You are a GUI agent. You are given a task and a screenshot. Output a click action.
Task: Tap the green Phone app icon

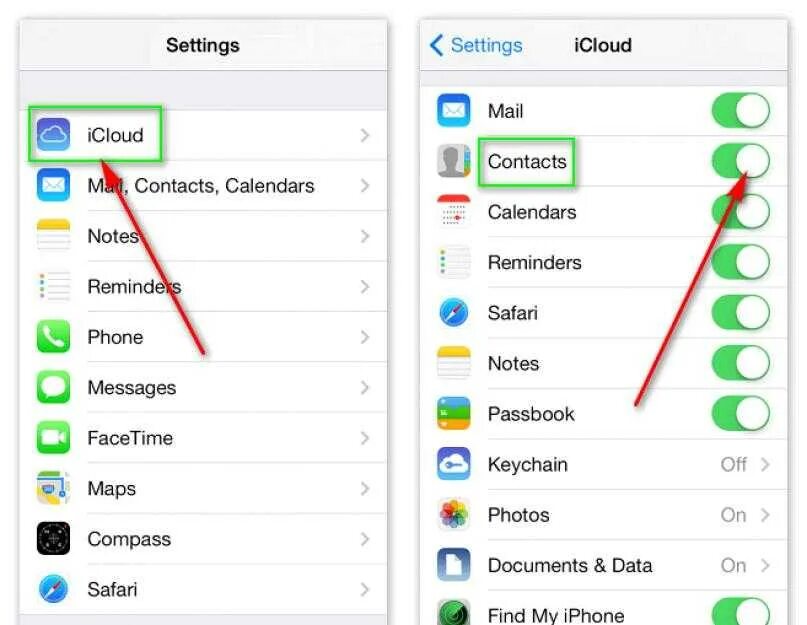pyautogui.click(x=53, y=337)
